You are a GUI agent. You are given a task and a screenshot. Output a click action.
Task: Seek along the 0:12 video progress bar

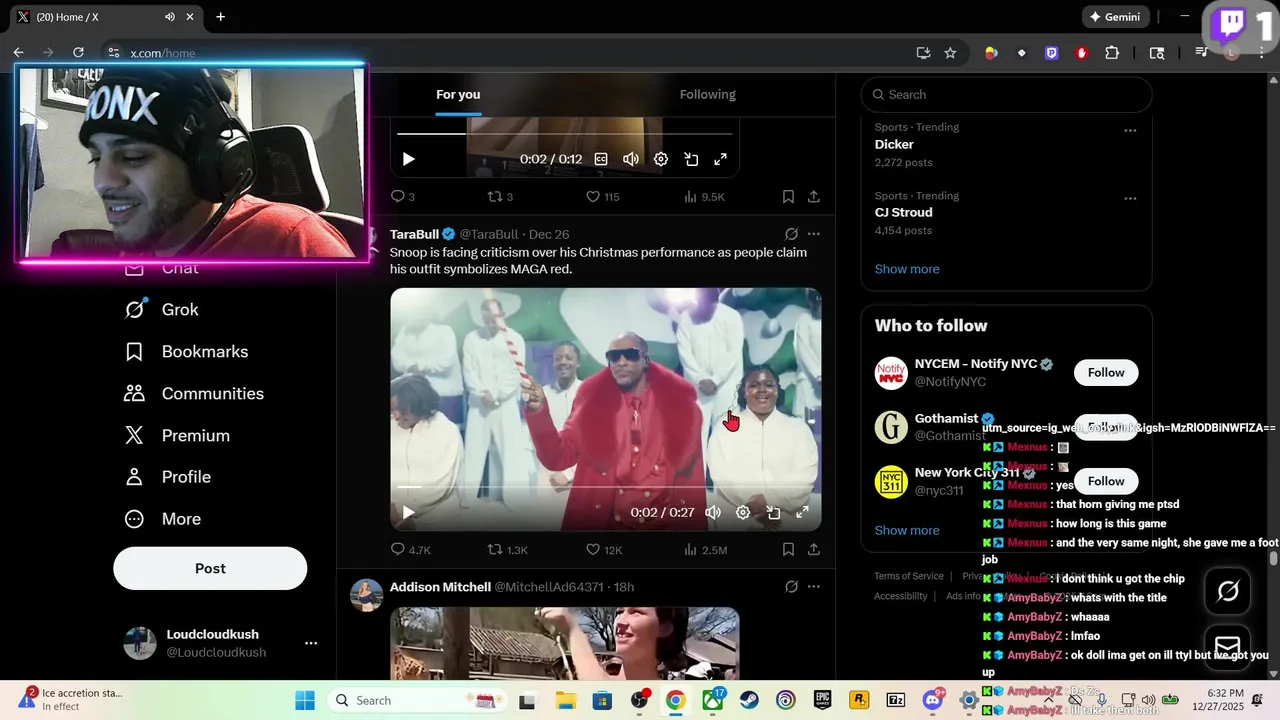click(565, 133)
